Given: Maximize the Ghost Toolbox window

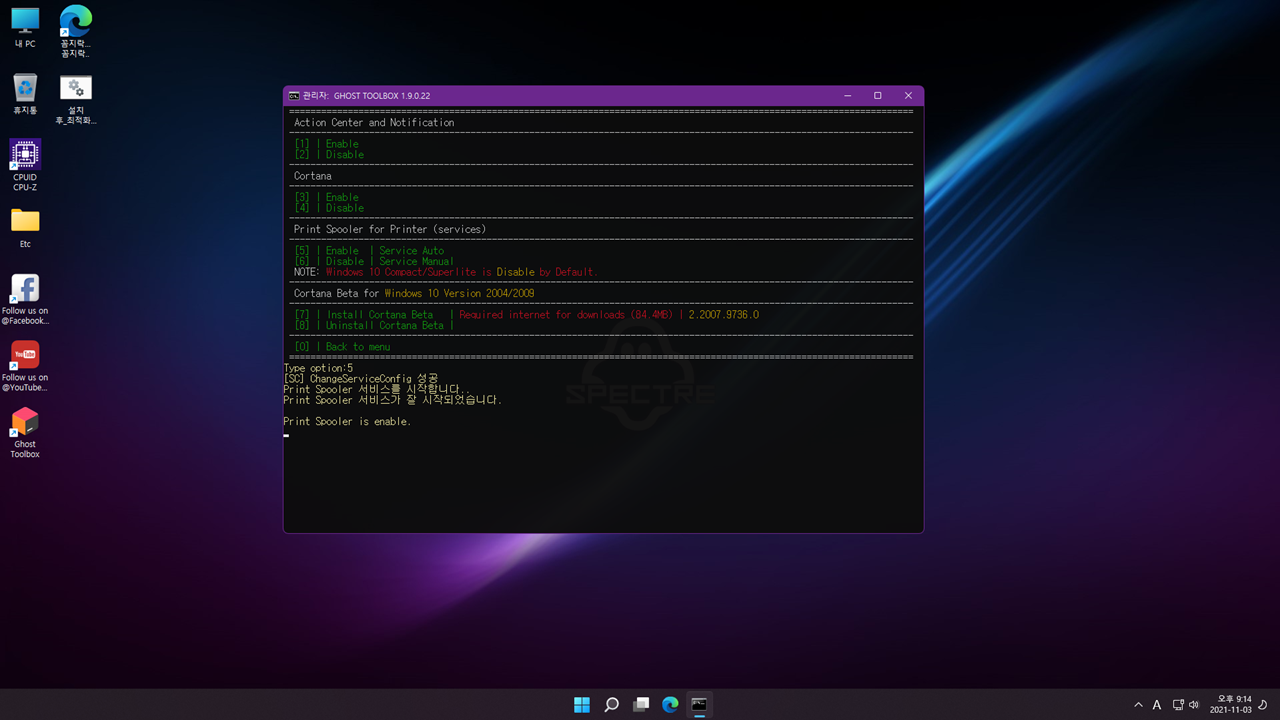Looking at the screenshot, I should pos(878,96).
